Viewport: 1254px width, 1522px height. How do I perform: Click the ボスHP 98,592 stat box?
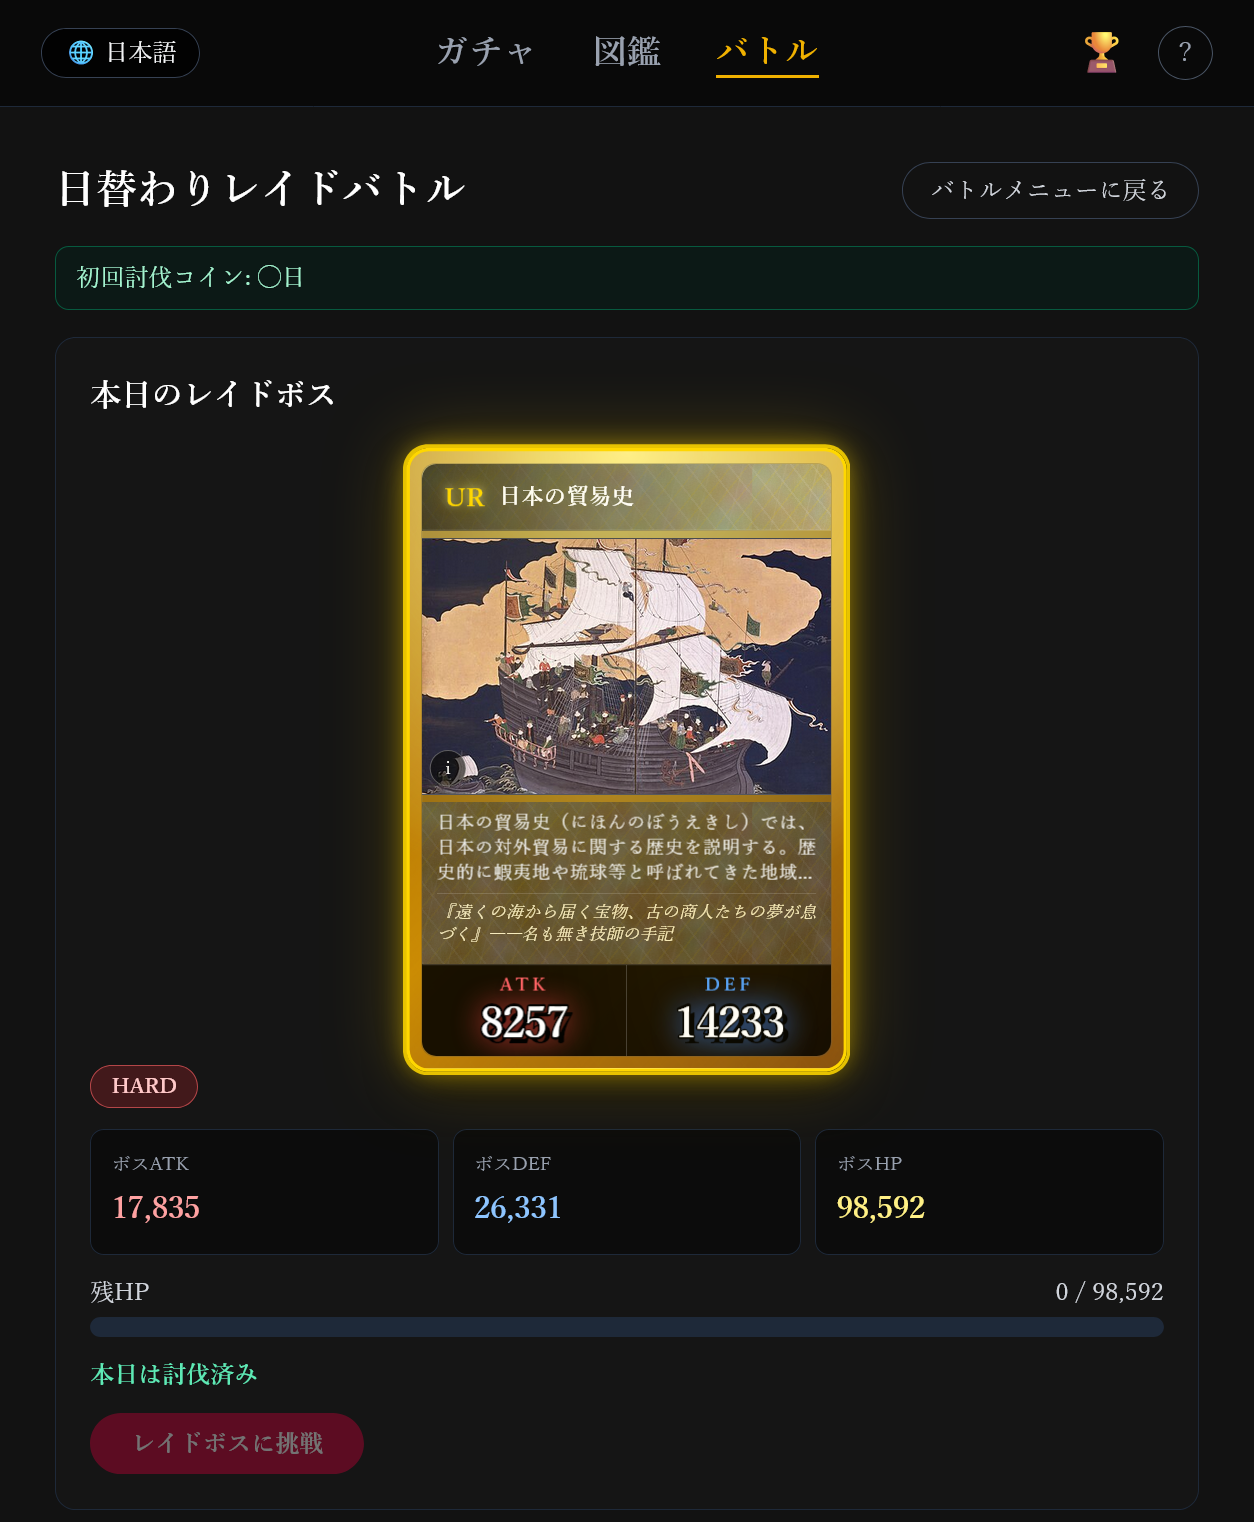tap(989, 1192)
